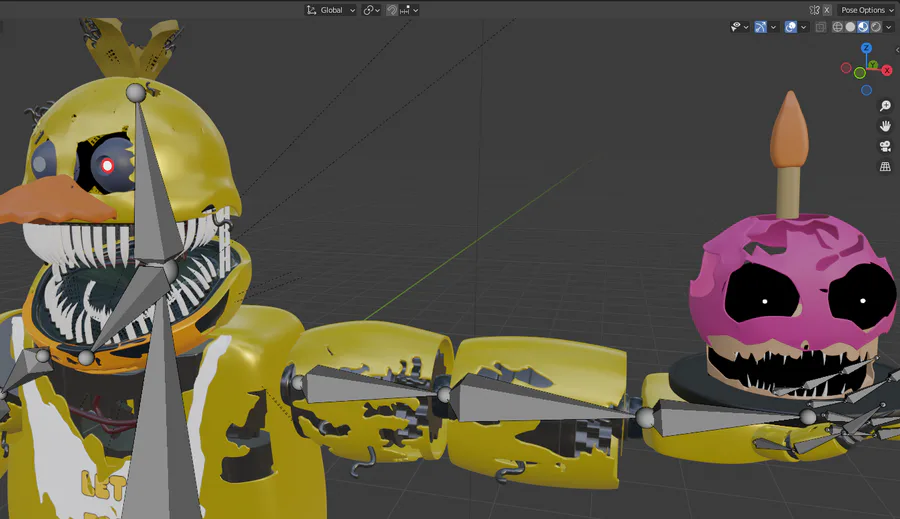Toggle the X mirror axis button

(827, 10)
